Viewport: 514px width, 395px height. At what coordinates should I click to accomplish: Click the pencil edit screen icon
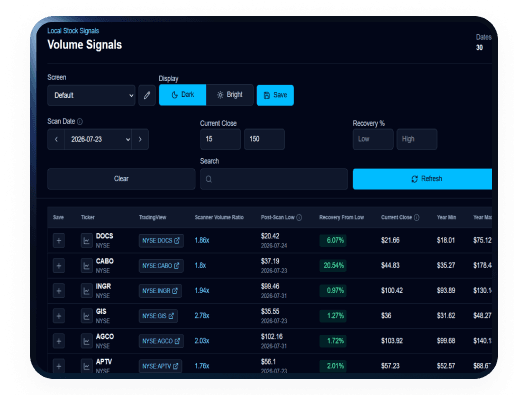tap(147, 95)
